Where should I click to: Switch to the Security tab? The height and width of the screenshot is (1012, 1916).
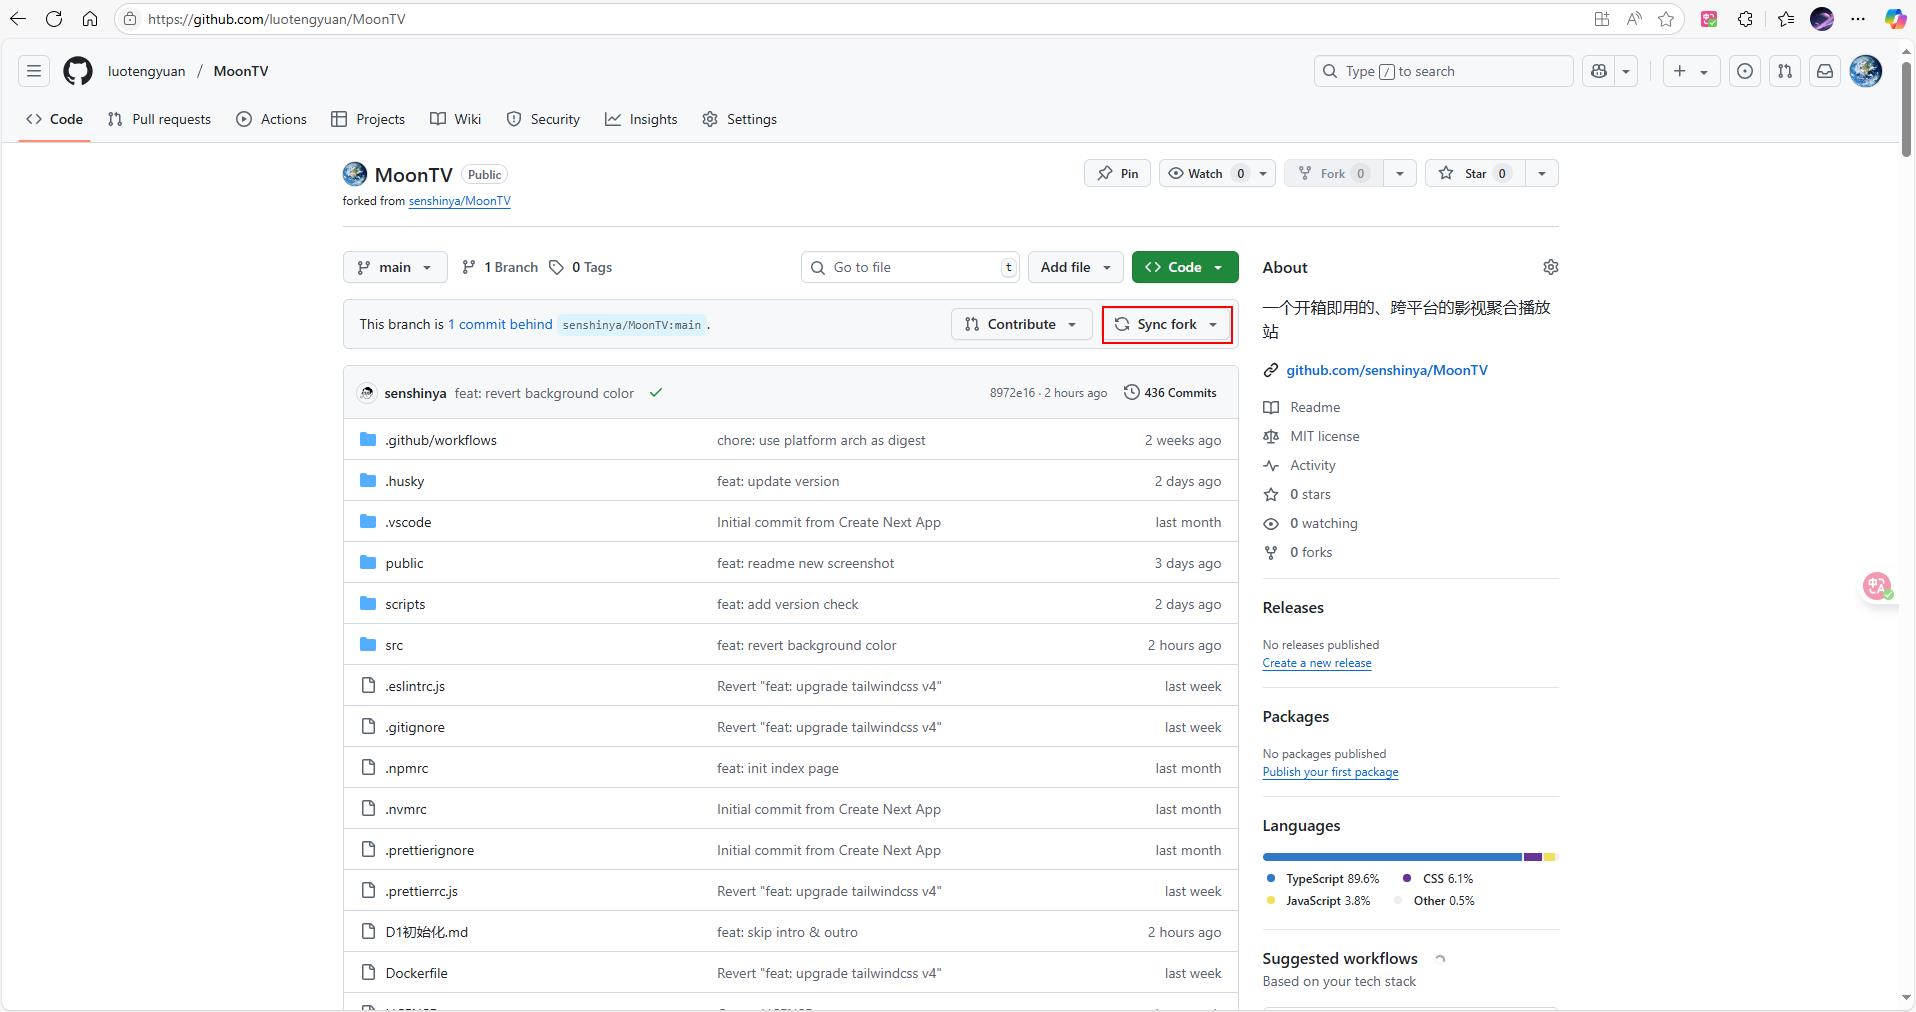coord(543,119)
